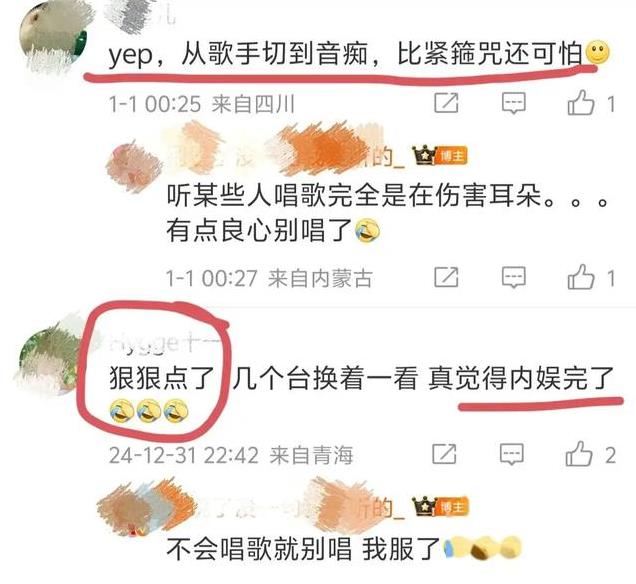Viewport: 636px width, 584px height.
Task: Tap the crown icon on last blogger reply
Action: click(x=423, y=506)
